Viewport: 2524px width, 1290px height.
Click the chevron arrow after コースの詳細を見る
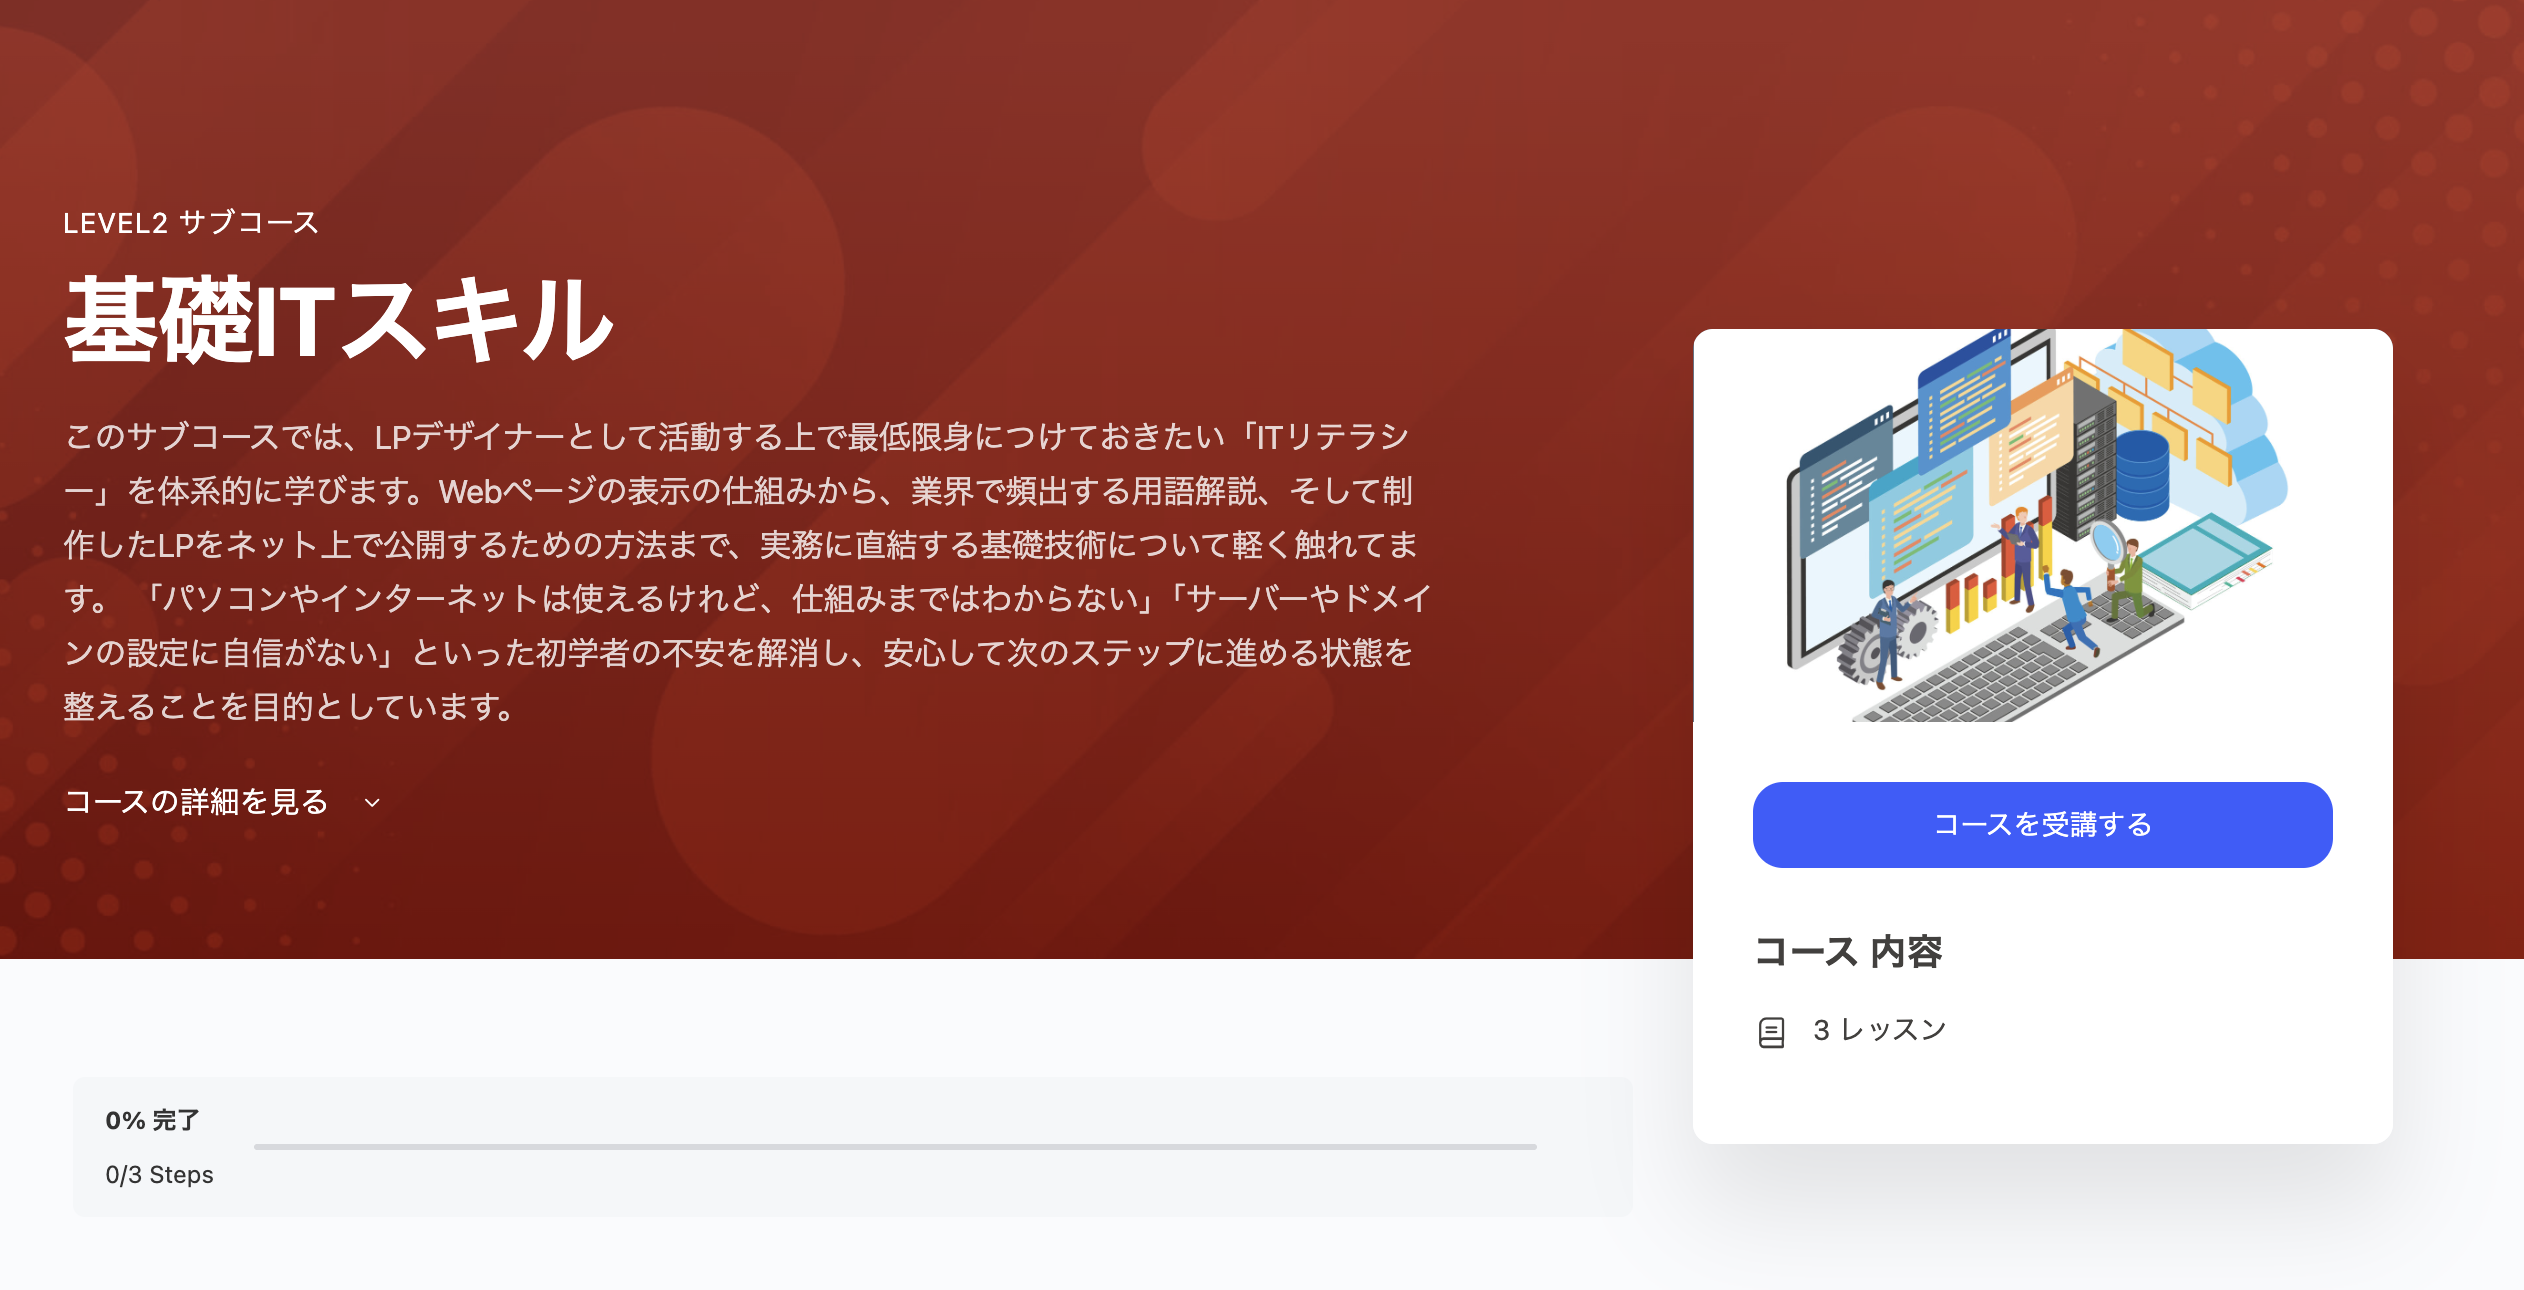click(372, 803)
